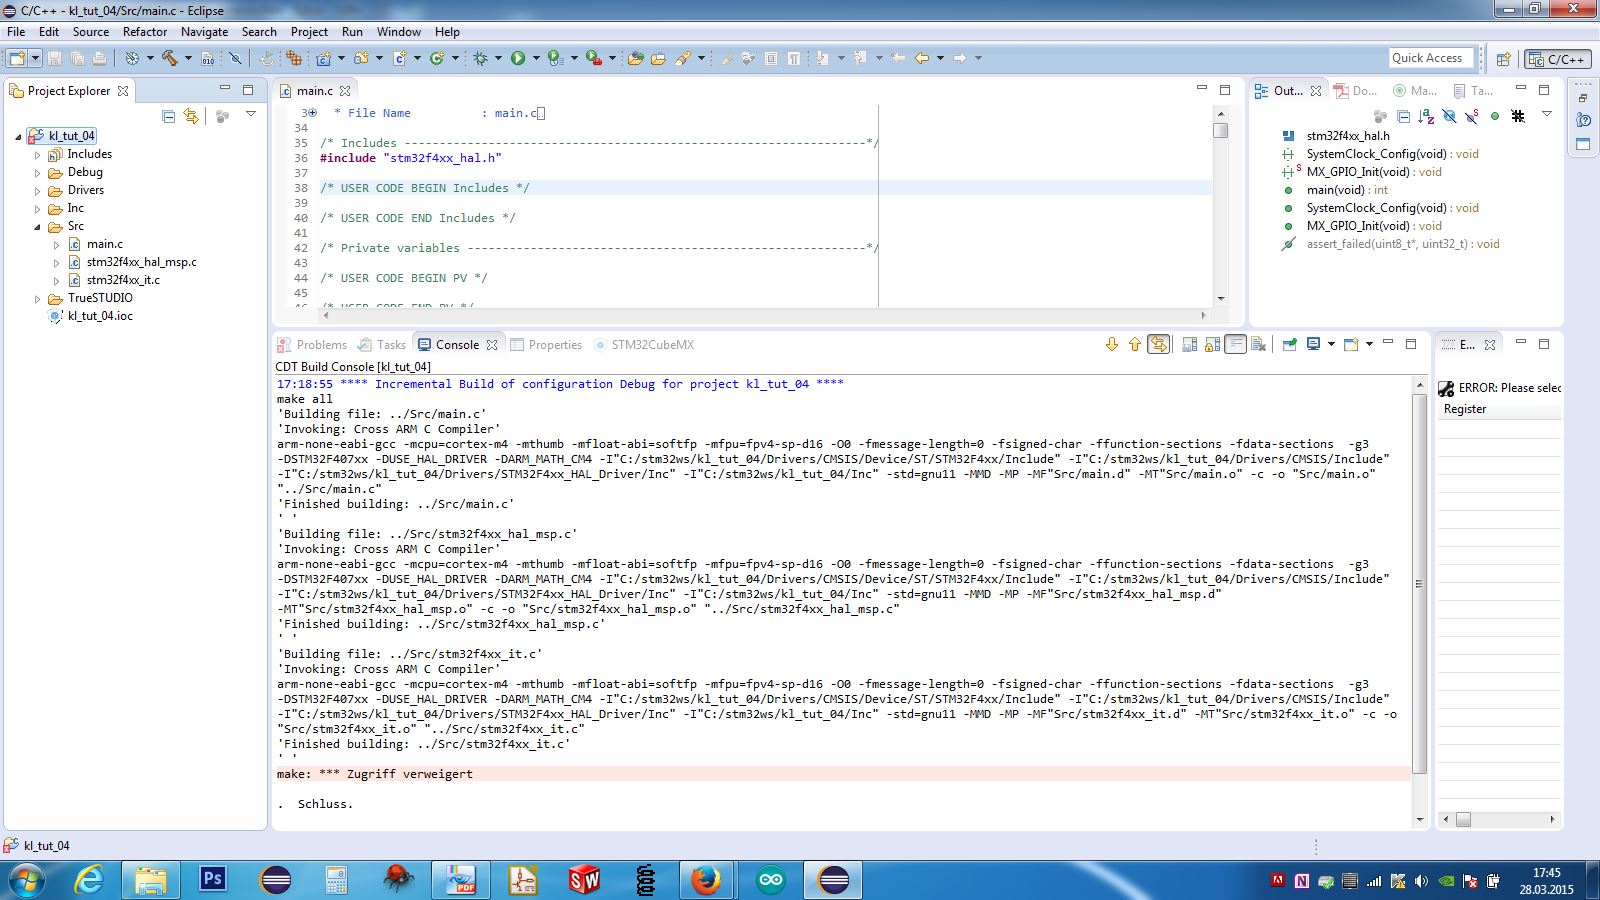Open the Refactor menu
Screen dimensions: 1600x900
(145, 32)
